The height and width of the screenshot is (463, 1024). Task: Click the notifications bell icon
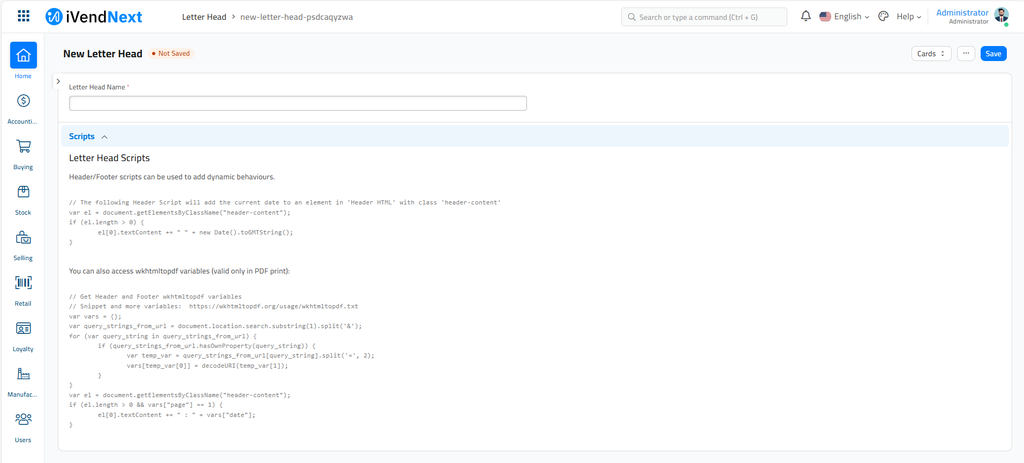pyautogui.click(x=805, y=17)
